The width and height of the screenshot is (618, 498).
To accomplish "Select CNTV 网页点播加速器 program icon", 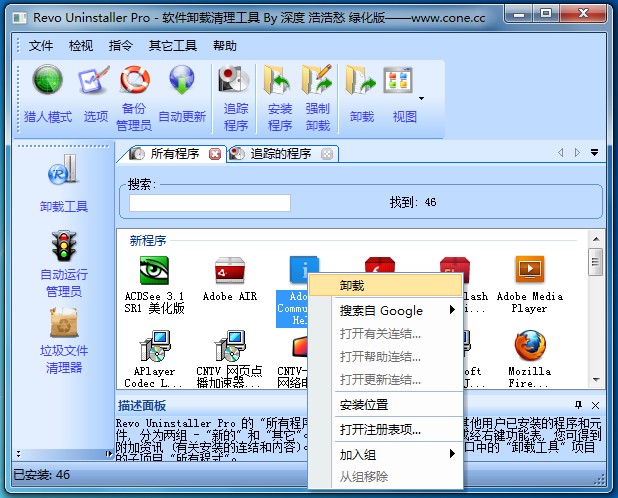I will click(x=230, y=346).
